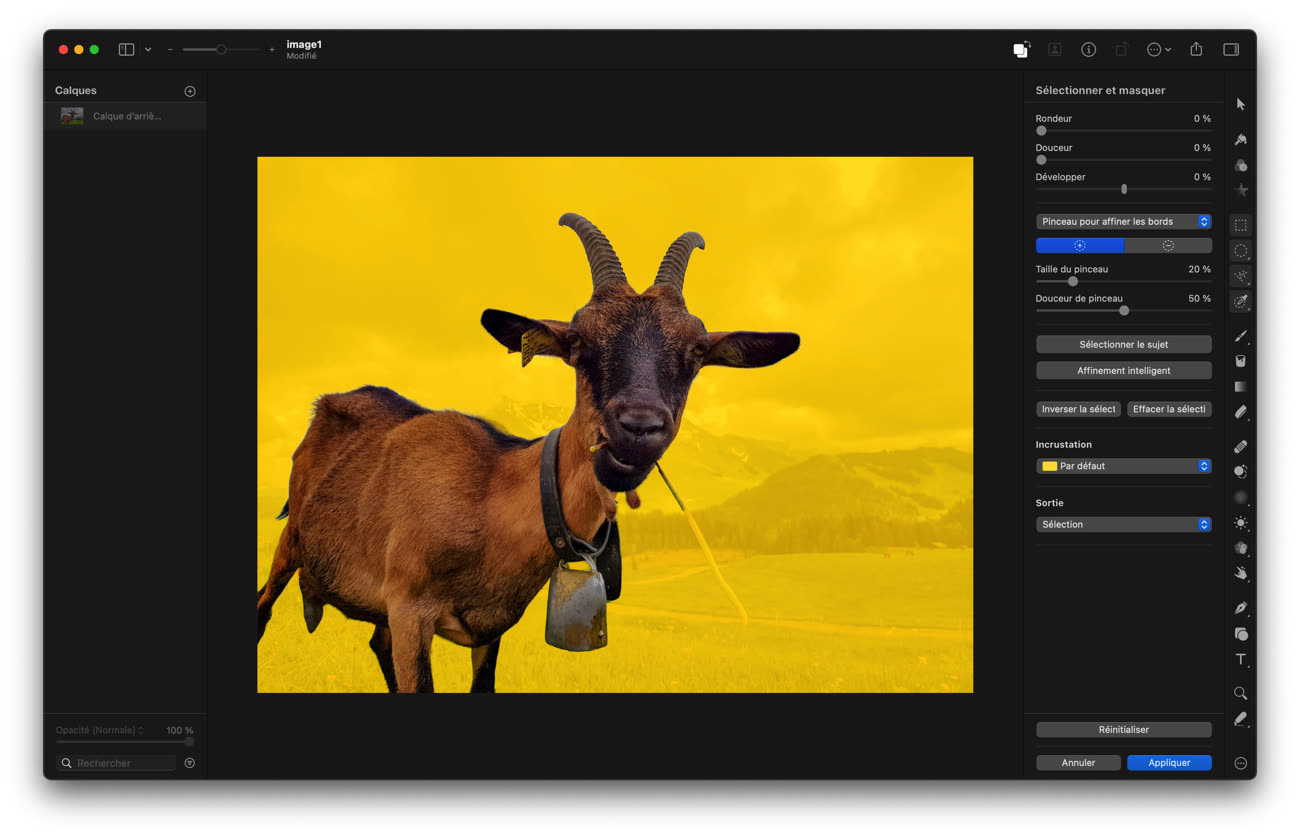Click the 50 % brush softness value

click(1199, 298)
